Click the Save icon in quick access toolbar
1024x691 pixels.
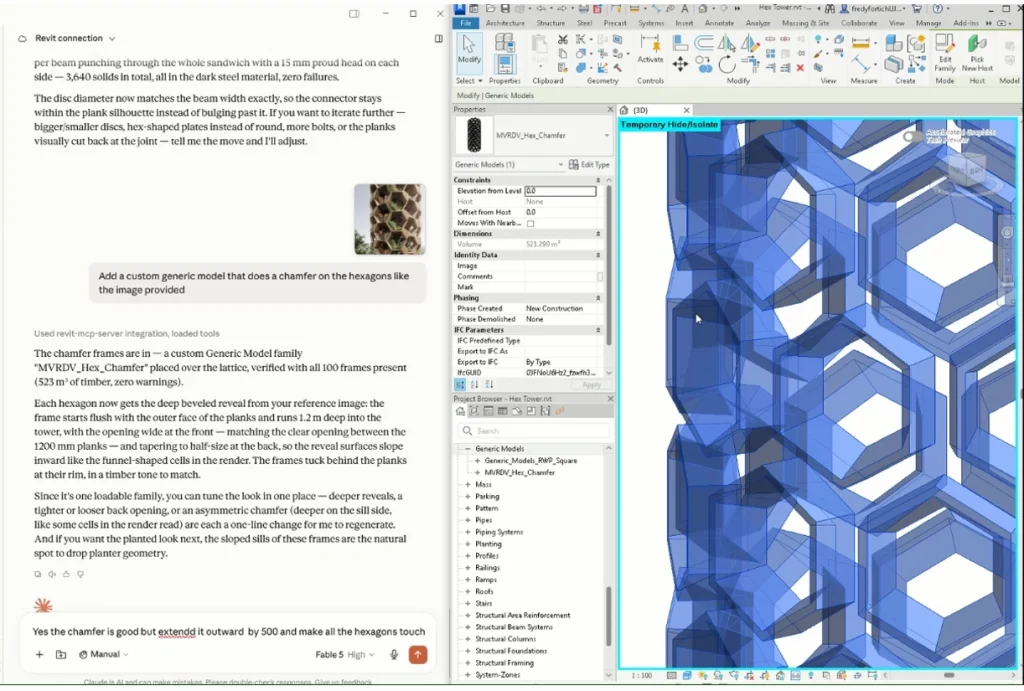pyautogui.click(x=505, y=8)
